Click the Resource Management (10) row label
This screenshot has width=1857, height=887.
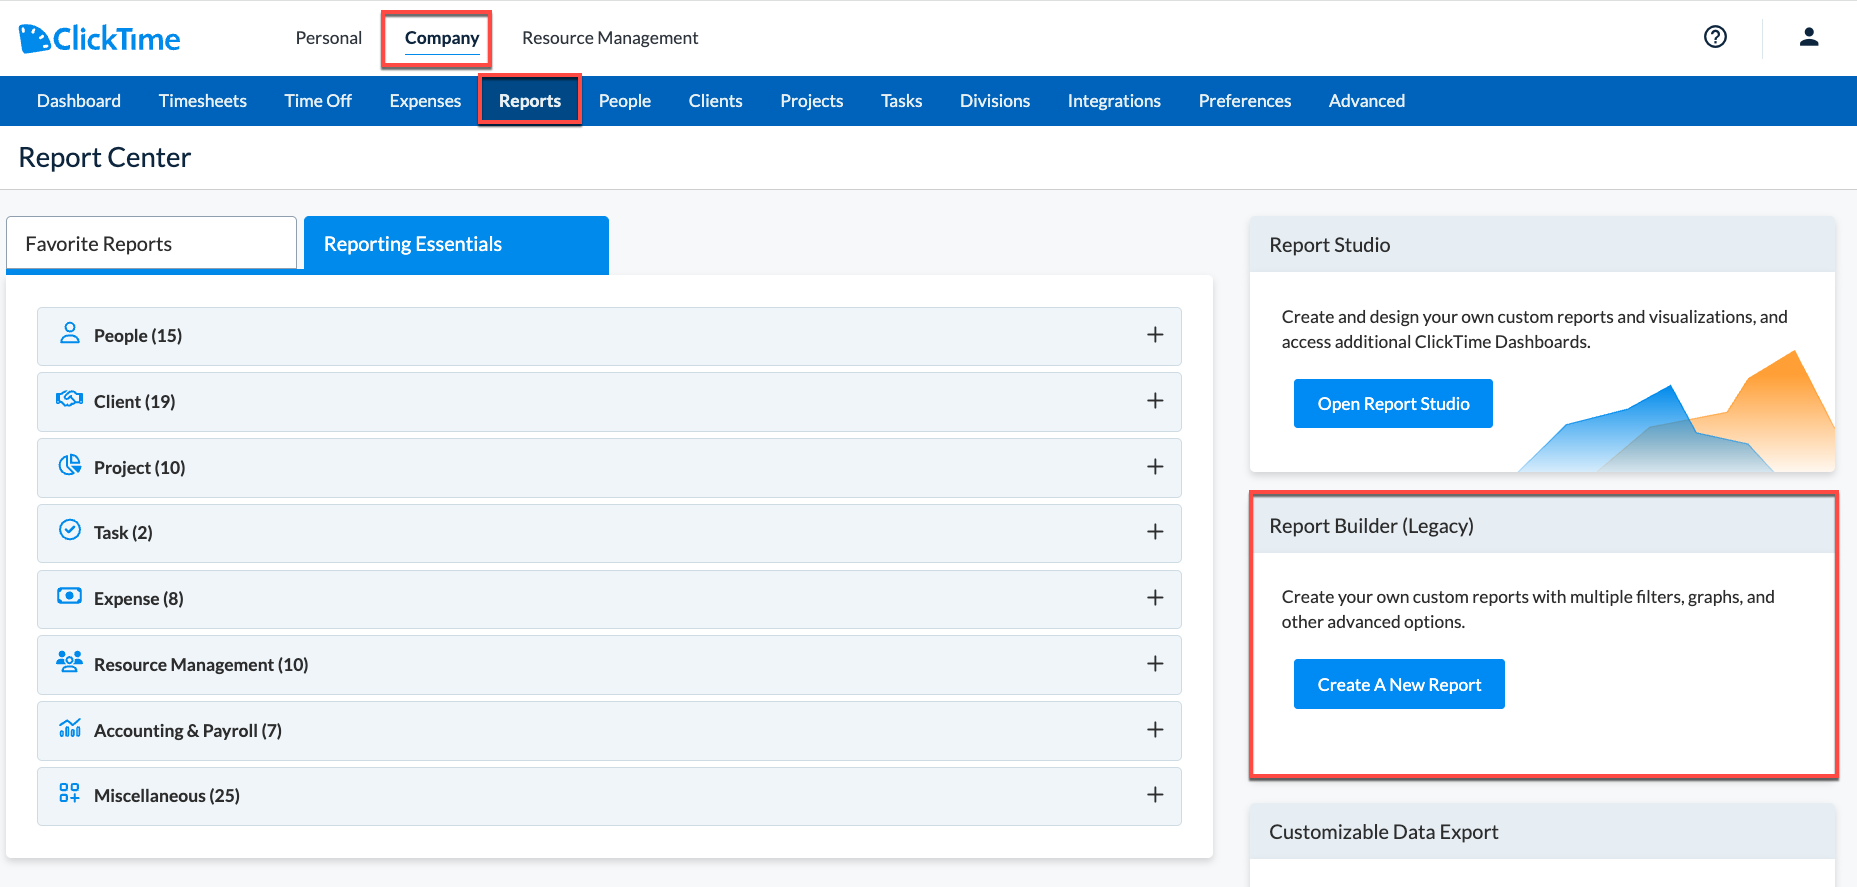(201, 665)
